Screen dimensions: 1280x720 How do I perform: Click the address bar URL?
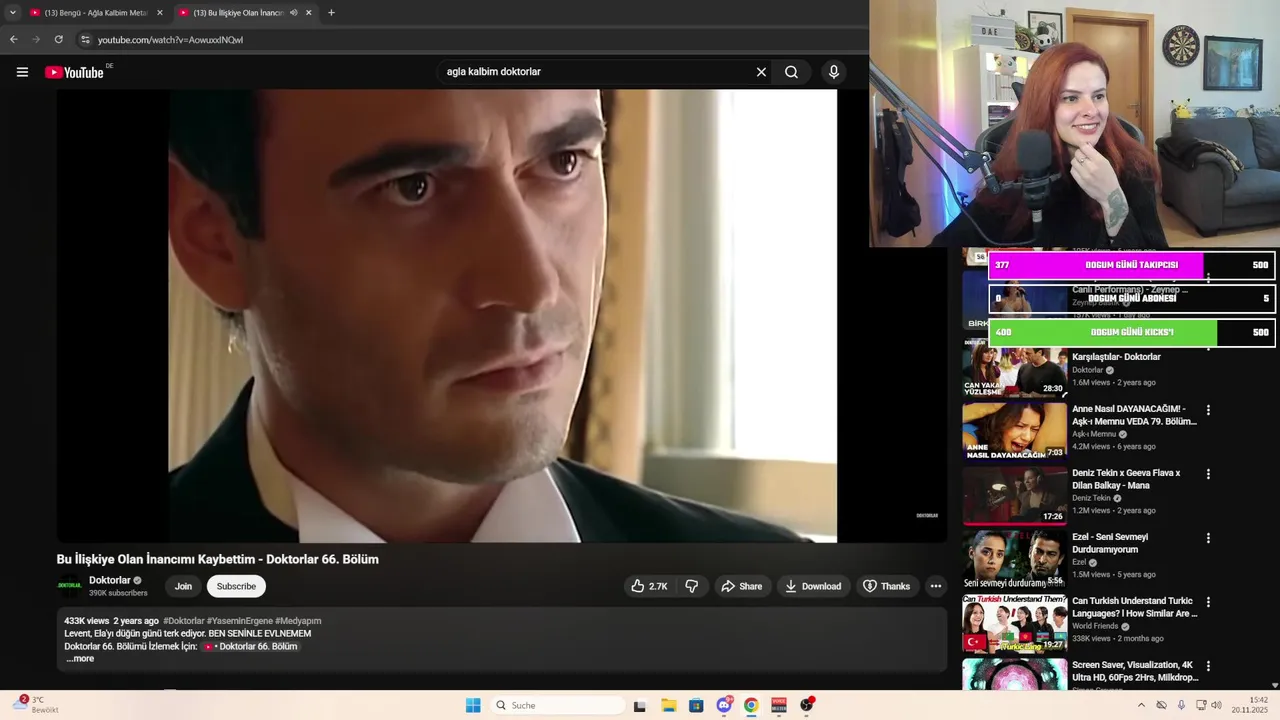tap(170, 40)
